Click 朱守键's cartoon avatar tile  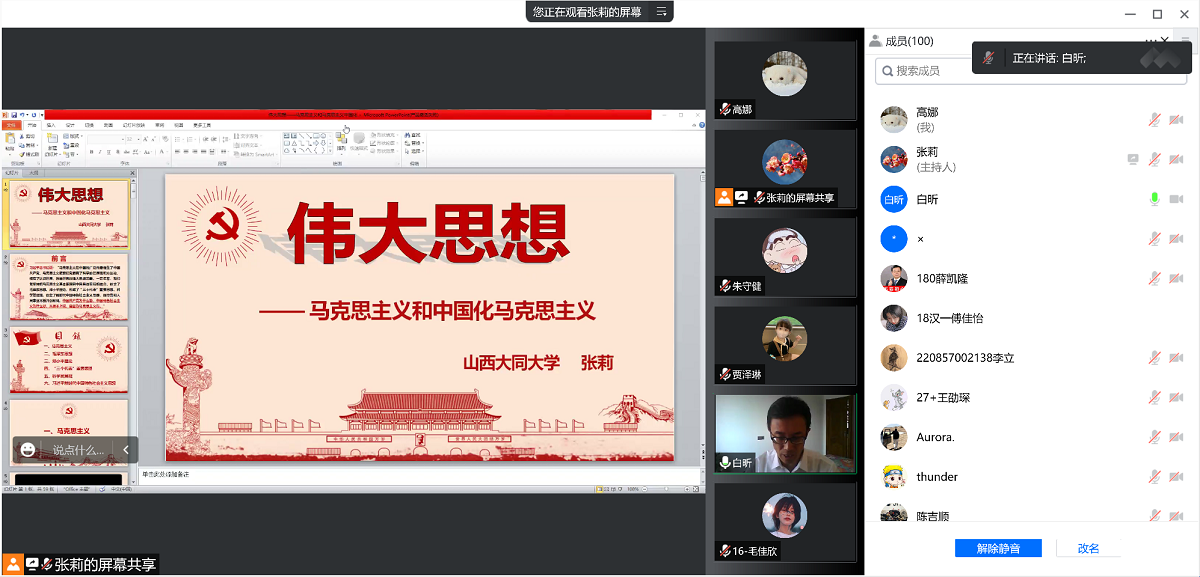point(785,257)
